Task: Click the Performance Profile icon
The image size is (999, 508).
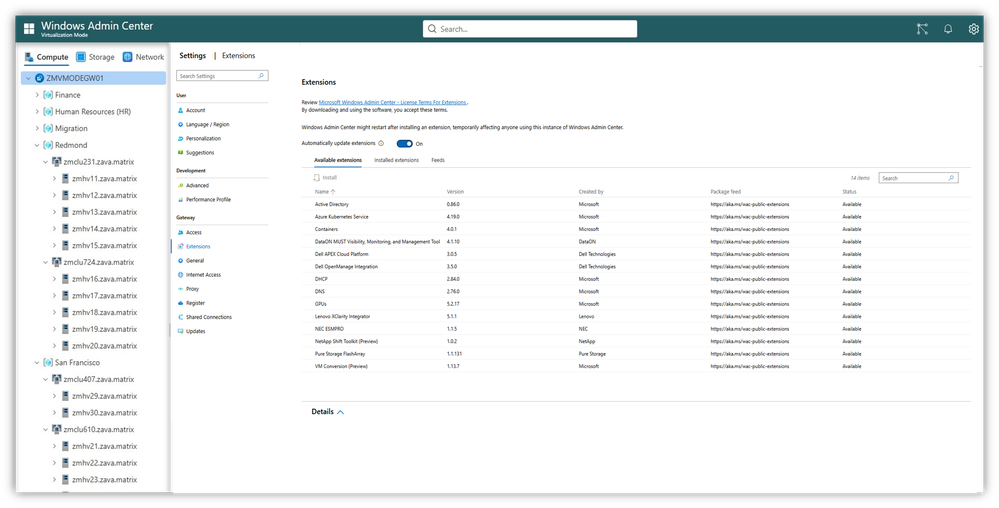Action: point(180,200)
